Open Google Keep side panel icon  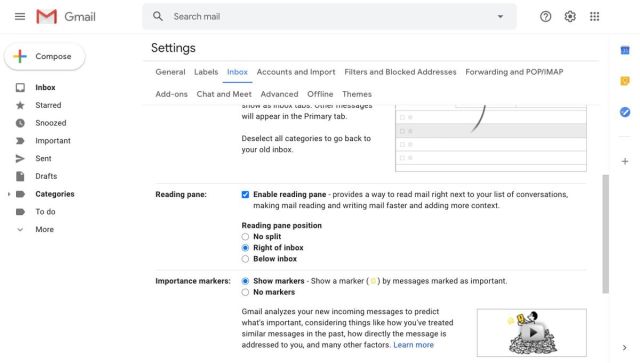point(625,81)
